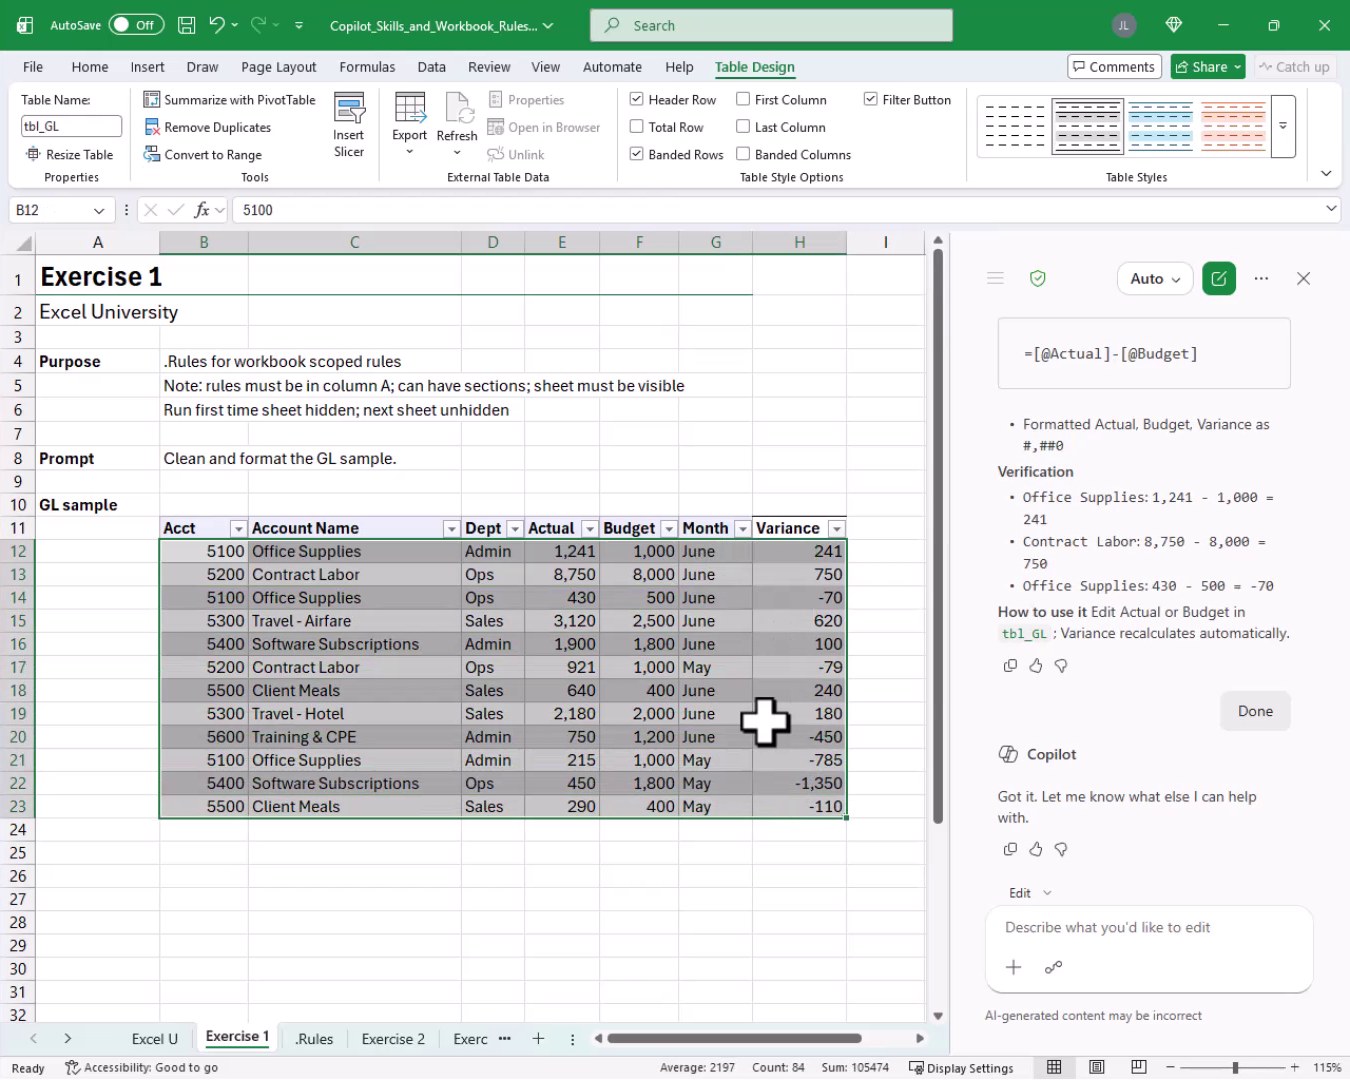Open Month column filter dropdown
This screenshot has width=1350, height=1080.
point(742,528)
